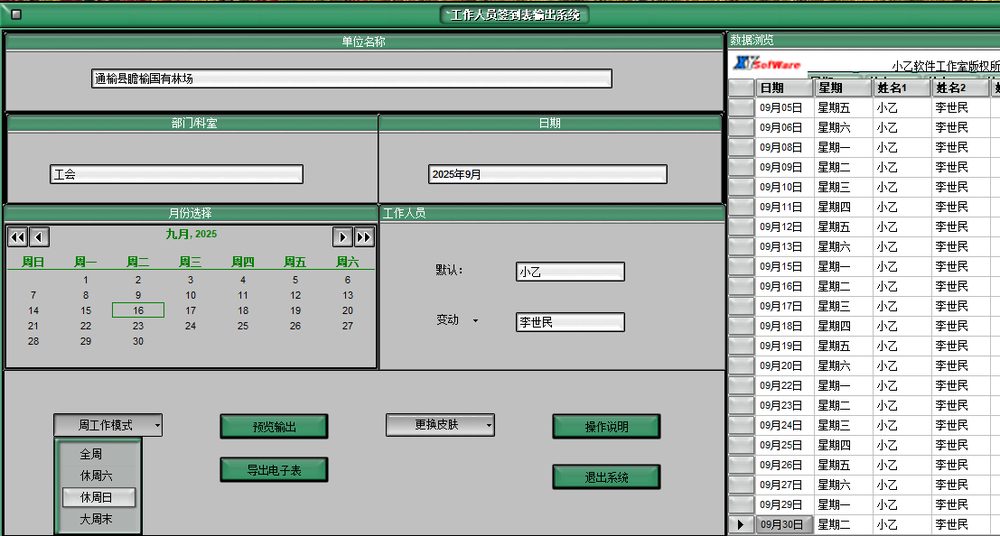Click the 星期 column header
The width and height of the screenshot is (1000, 536).
pyautogui.click(x=843, y=88)
